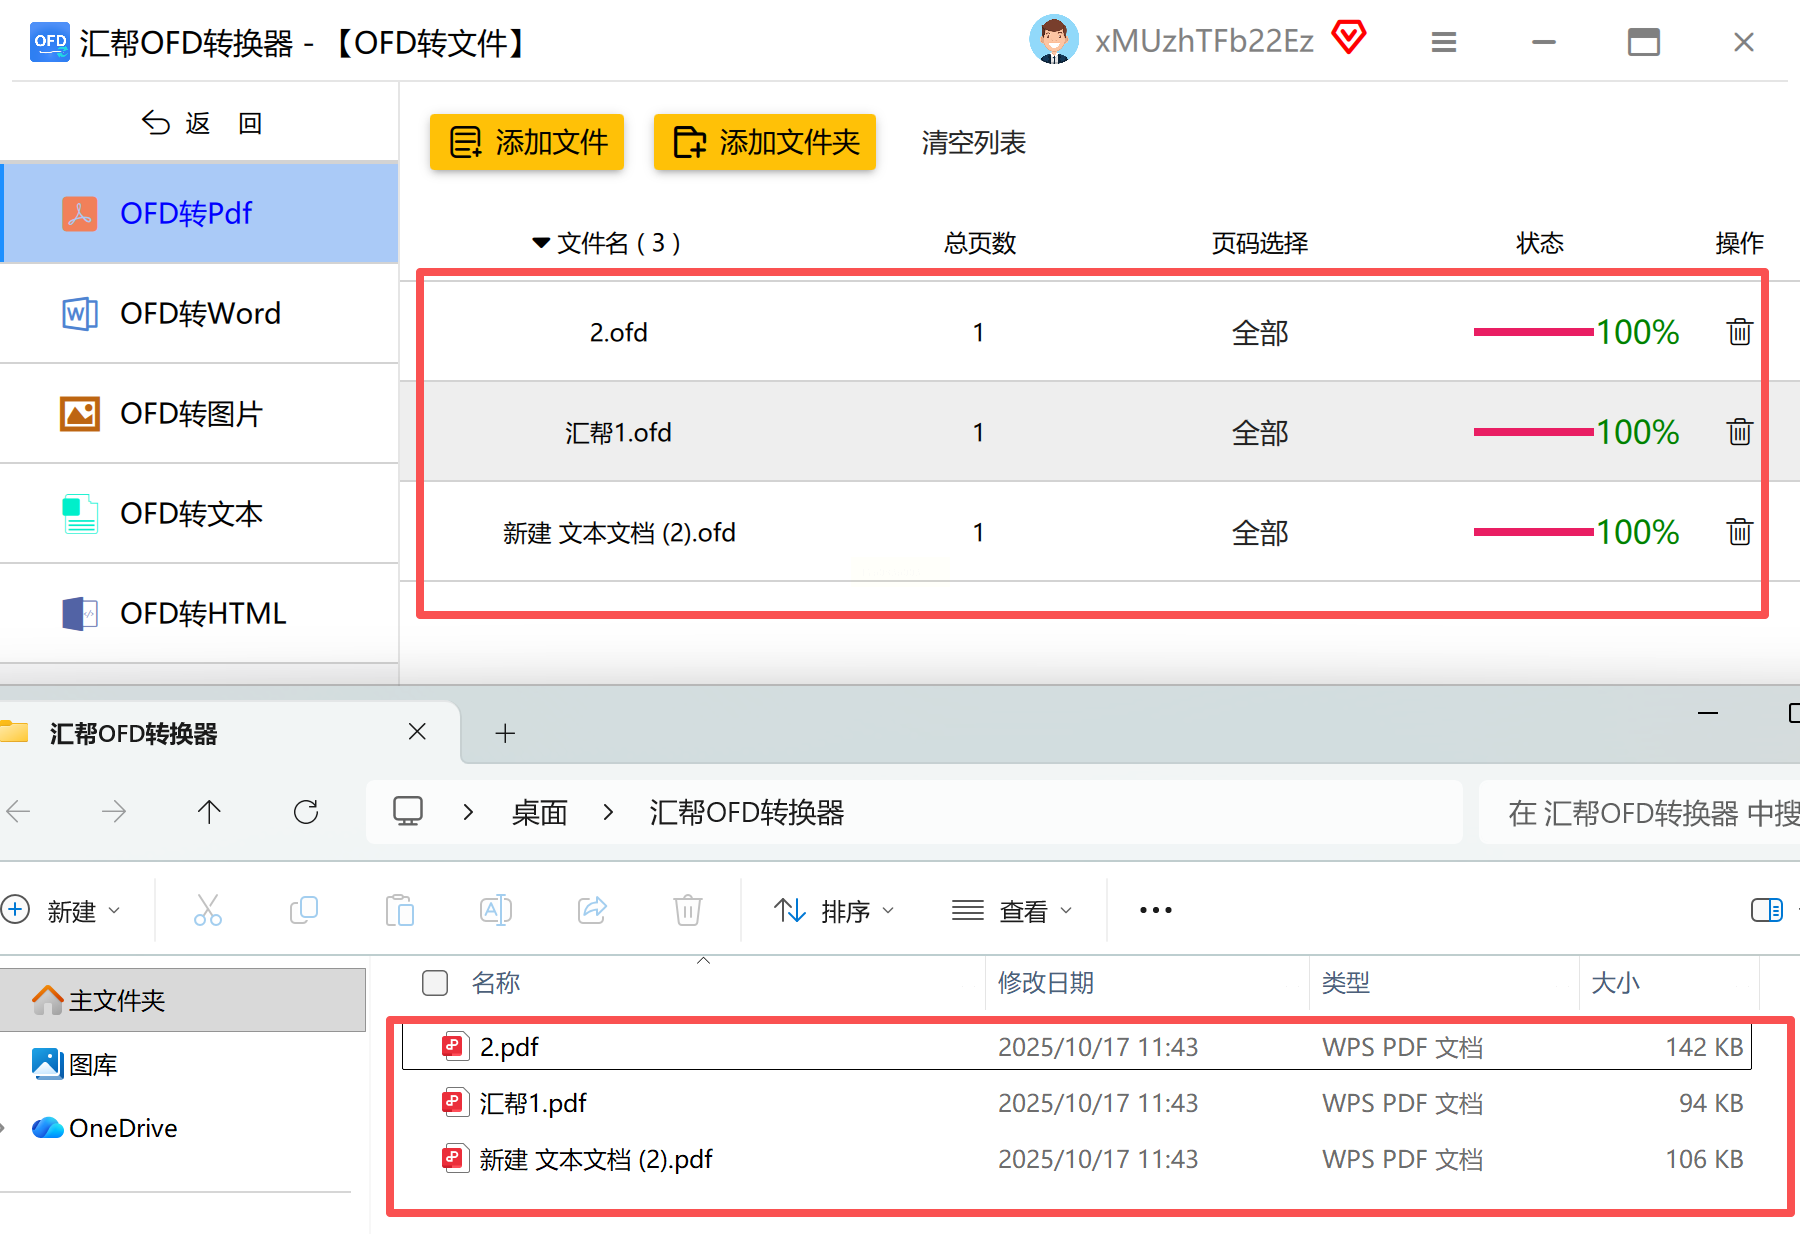Click the Share icon in explorer toolbar
The height and width of the screenshot is (1234, 1800).
(x=592, y=910)
